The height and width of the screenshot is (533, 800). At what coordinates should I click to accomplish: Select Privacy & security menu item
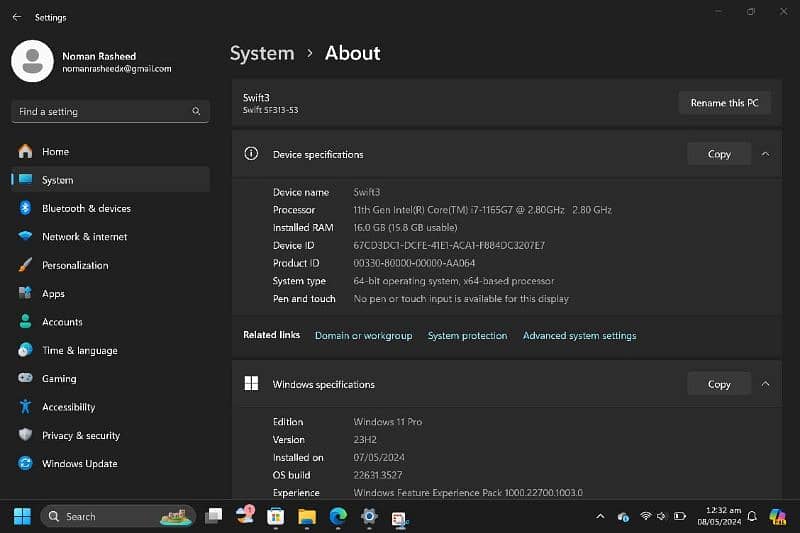click(x=80, y=436)
